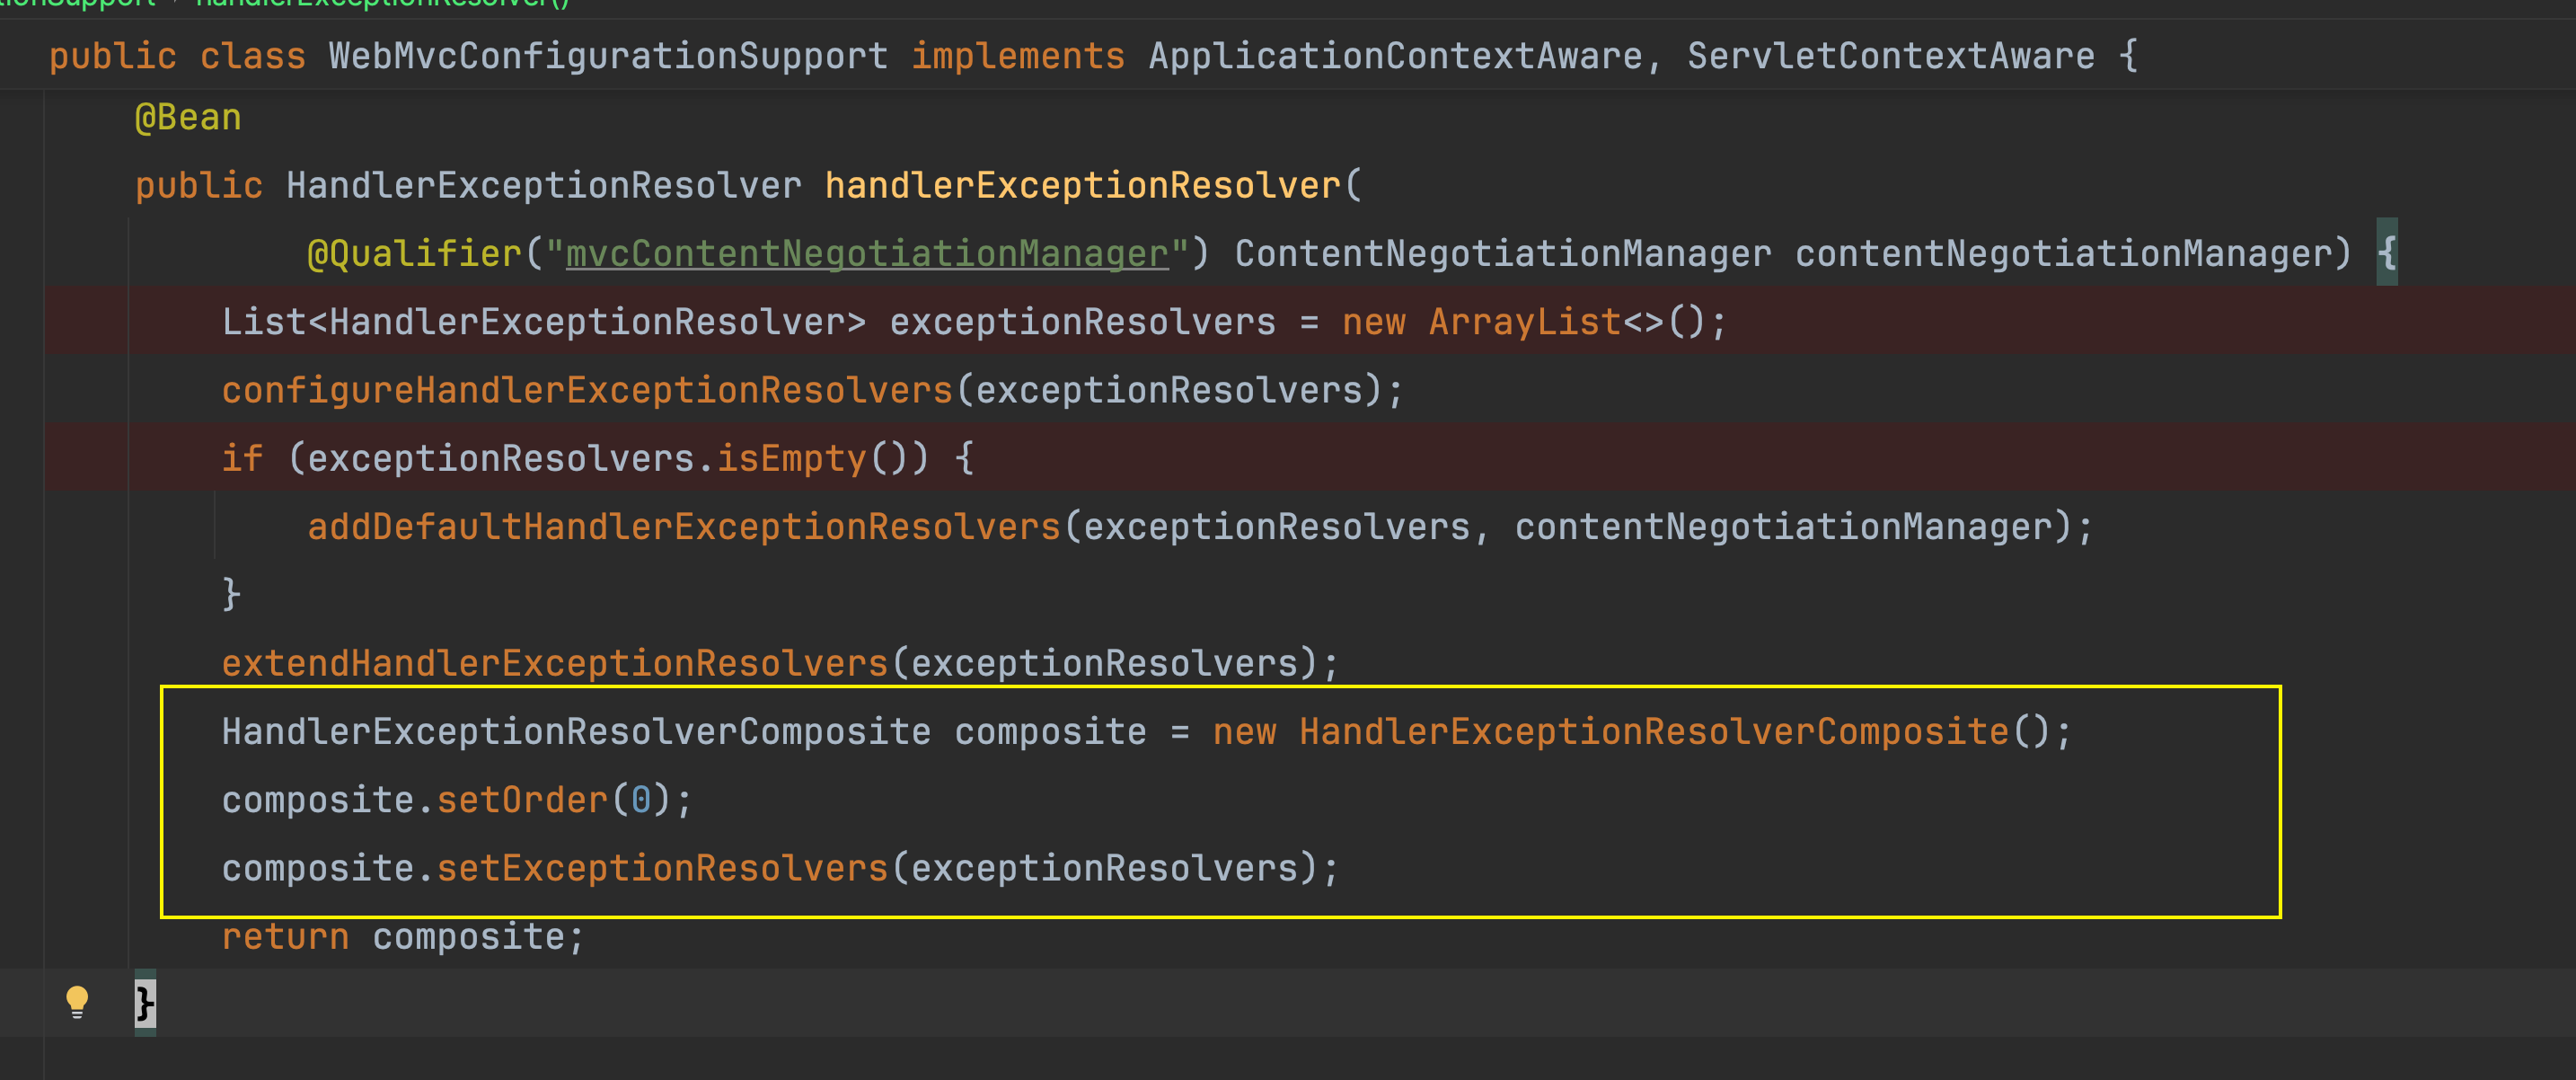Click the configureHandlerExceptionResolvers method call
This screenshot has height=1080, width=2576.
pos(587,390)
